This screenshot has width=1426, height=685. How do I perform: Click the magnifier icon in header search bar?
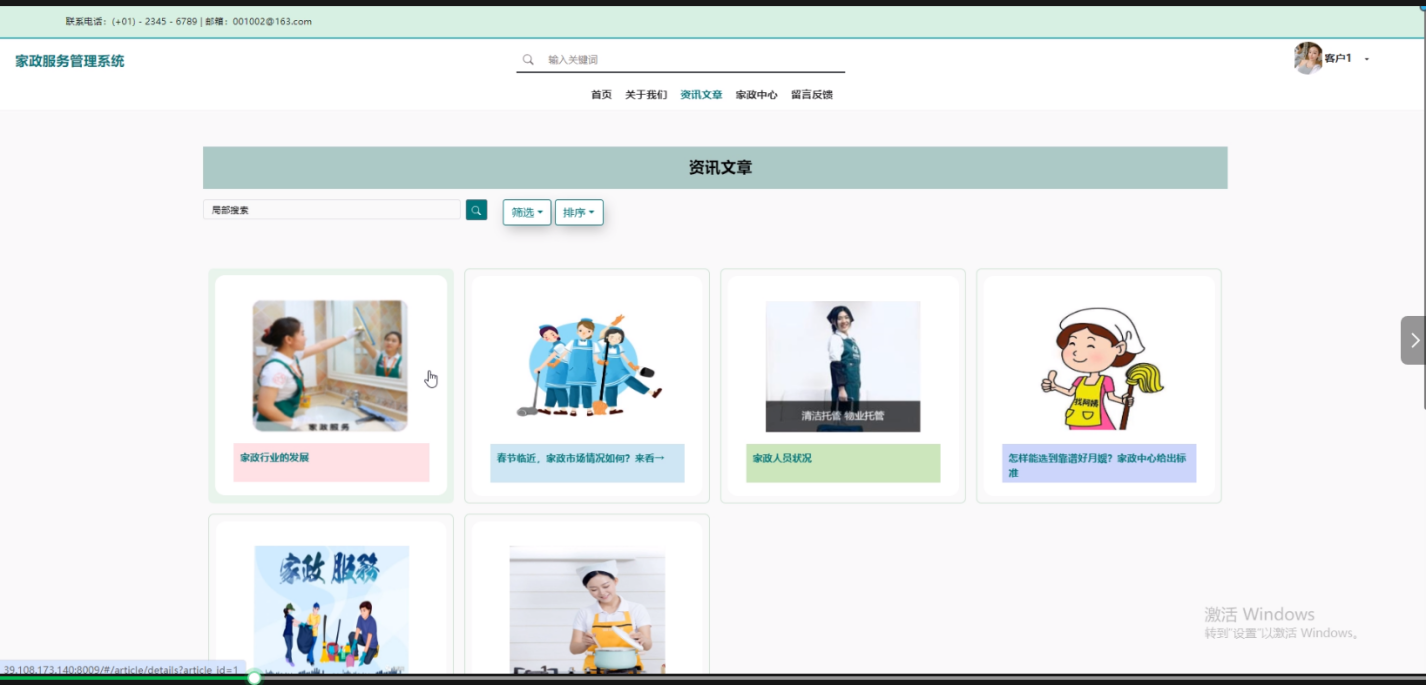click(x=528, y=60)
